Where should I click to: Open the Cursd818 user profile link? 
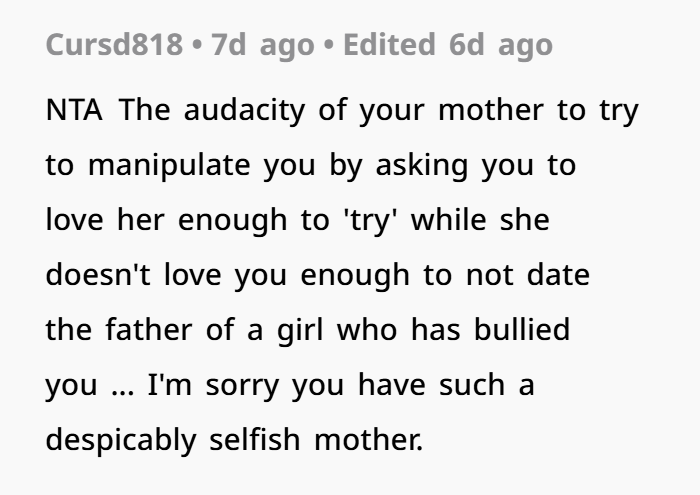tap(114, 45)
